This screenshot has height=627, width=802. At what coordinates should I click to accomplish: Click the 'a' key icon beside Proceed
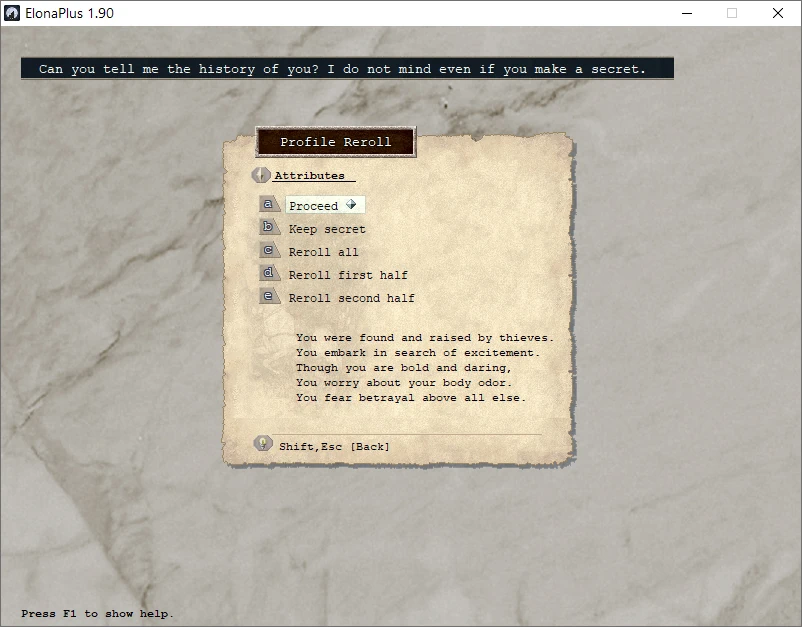269,204
